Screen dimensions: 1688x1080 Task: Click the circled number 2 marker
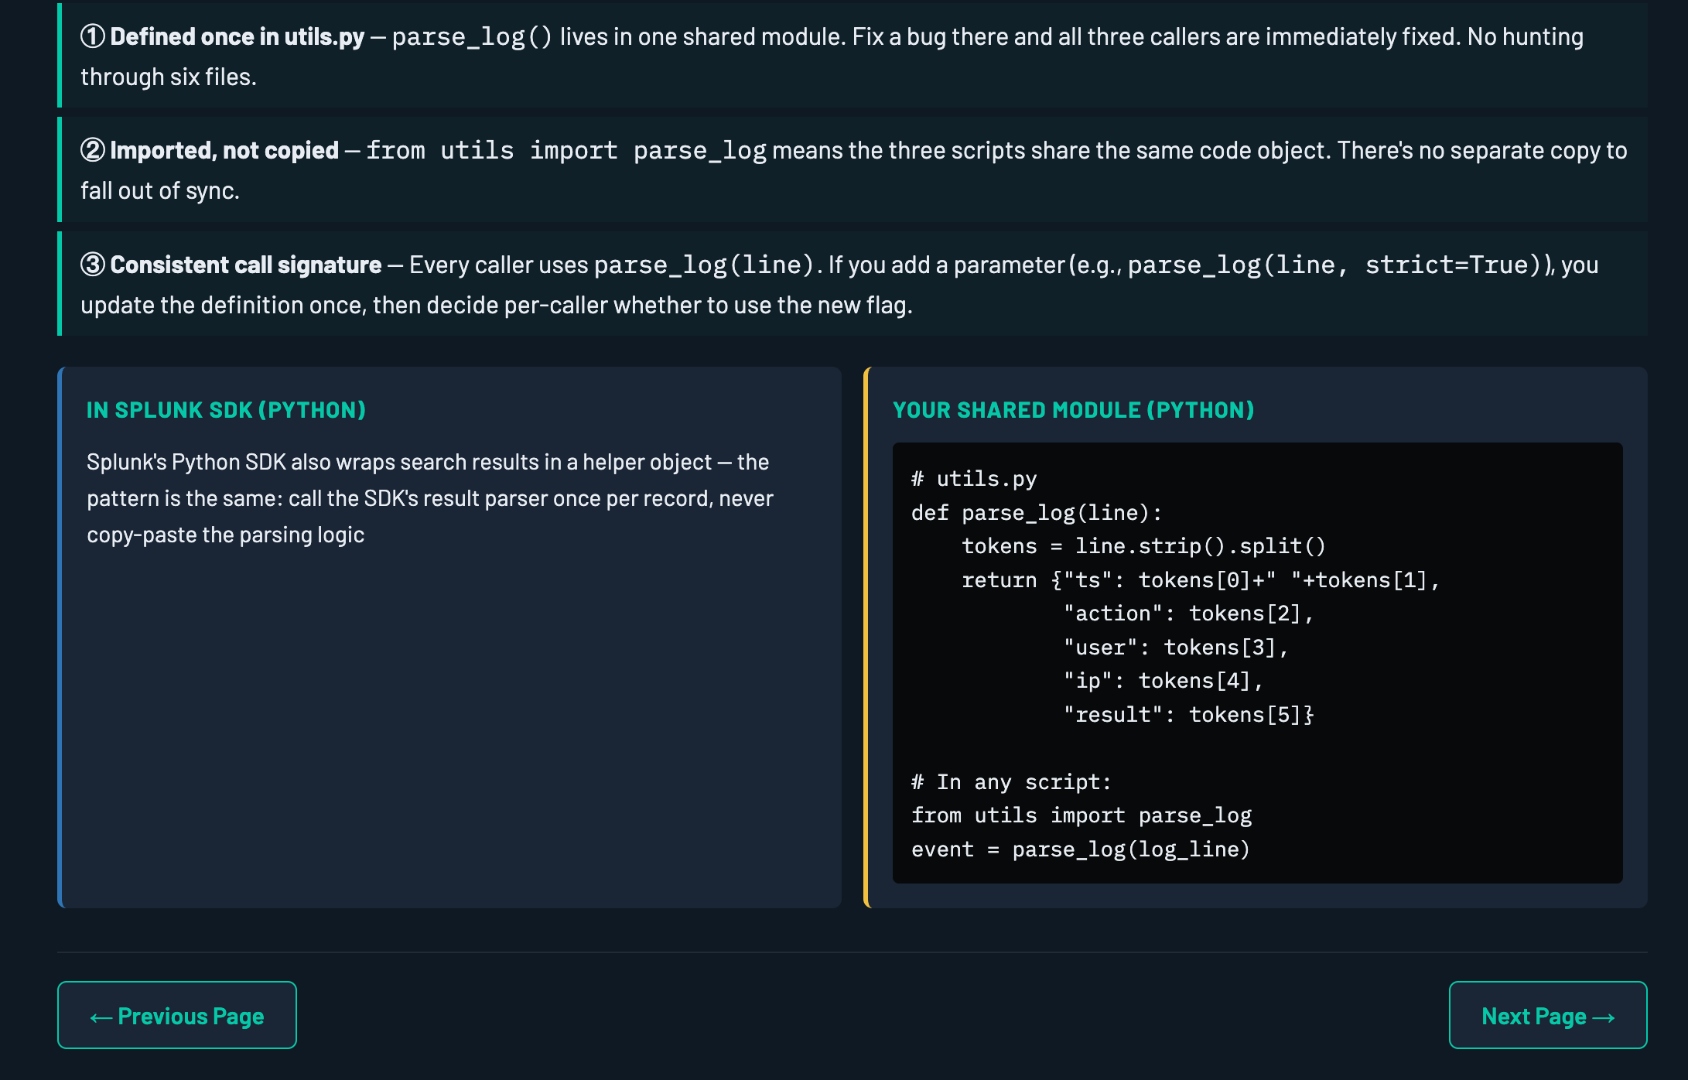92,151
